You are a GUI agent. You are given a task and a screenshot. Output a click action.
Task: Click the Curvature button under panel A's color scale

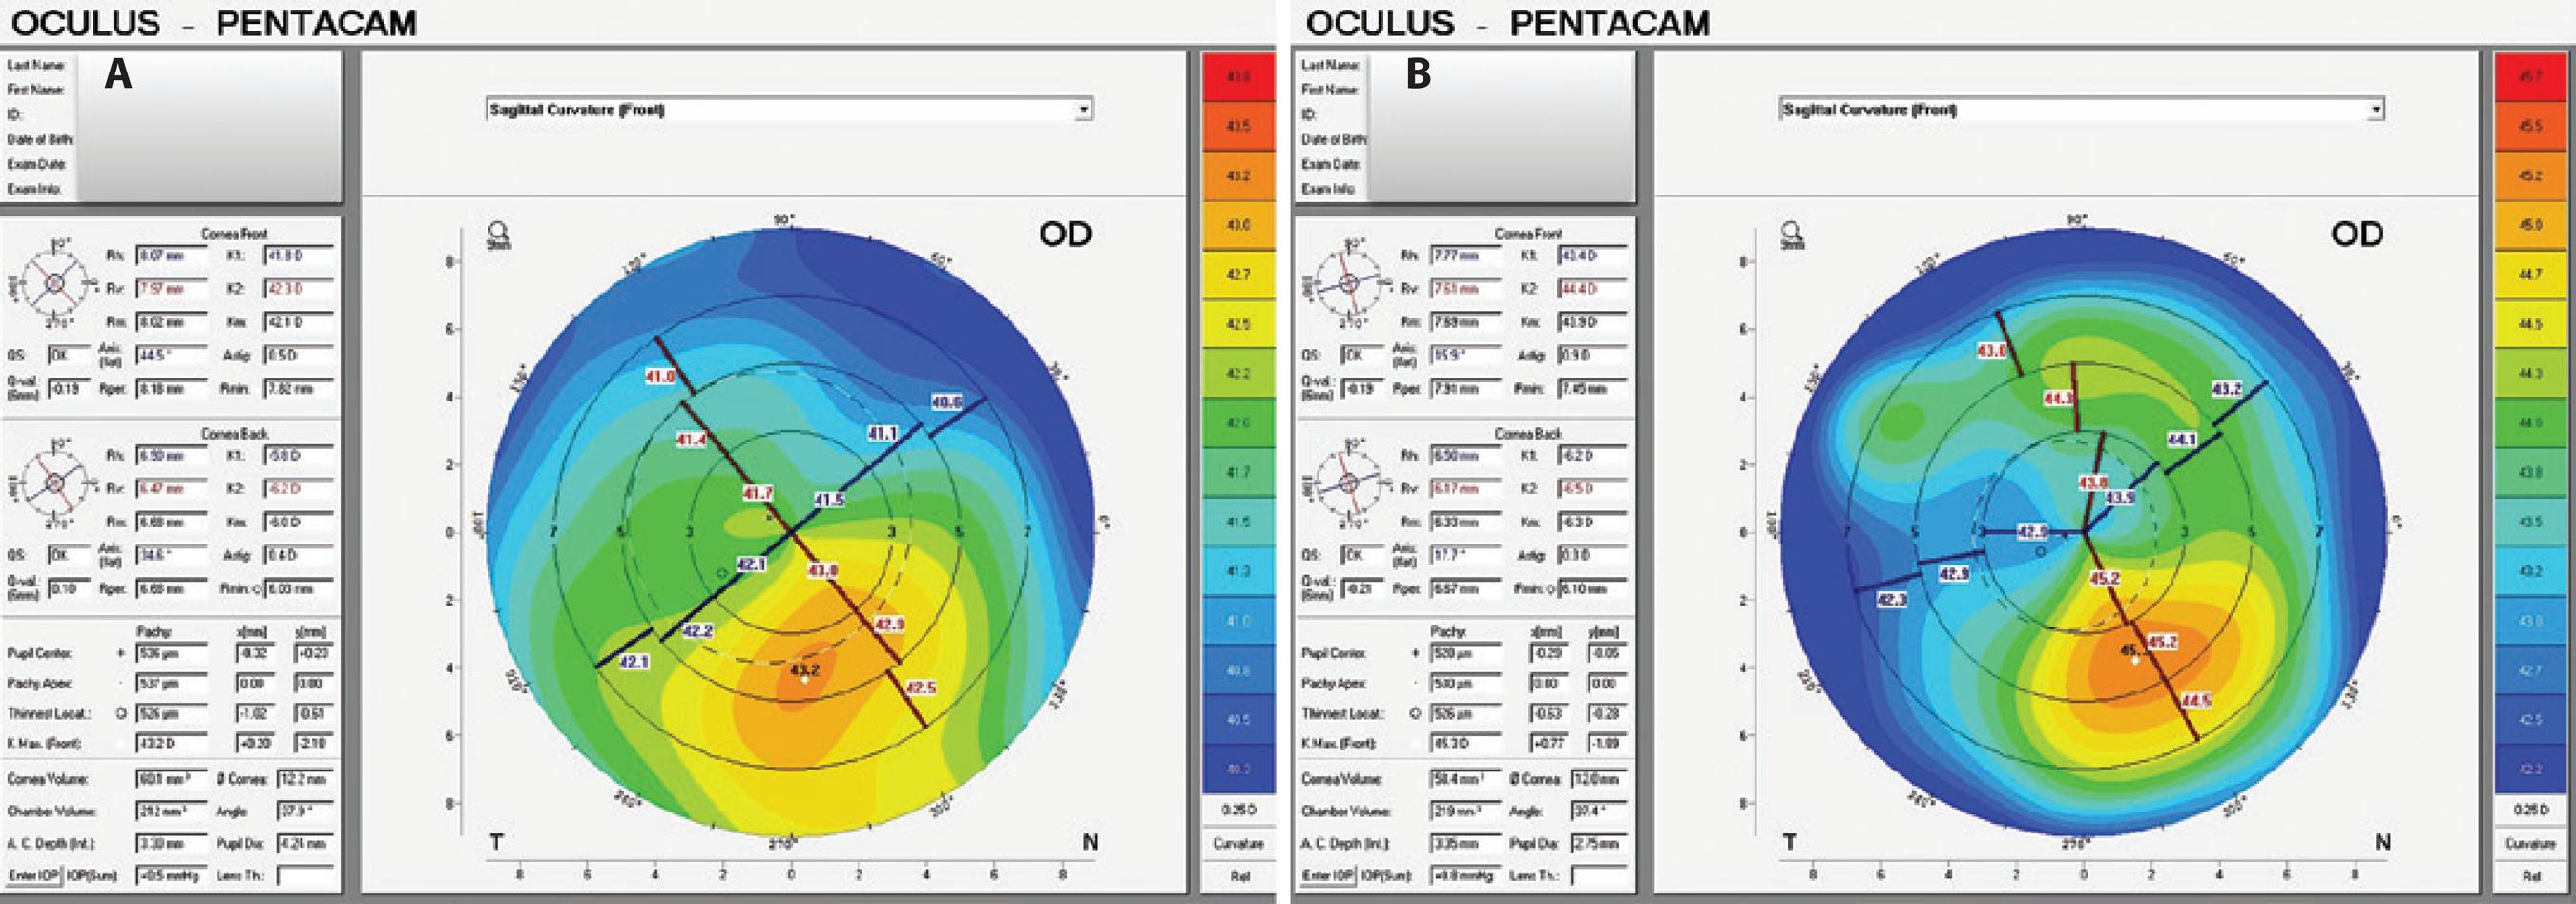(1238, 843)
